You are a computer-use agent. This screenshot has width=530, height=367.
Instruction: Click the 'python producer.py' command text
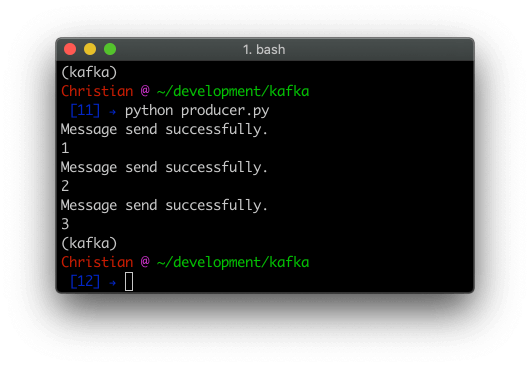click(197, 111)
